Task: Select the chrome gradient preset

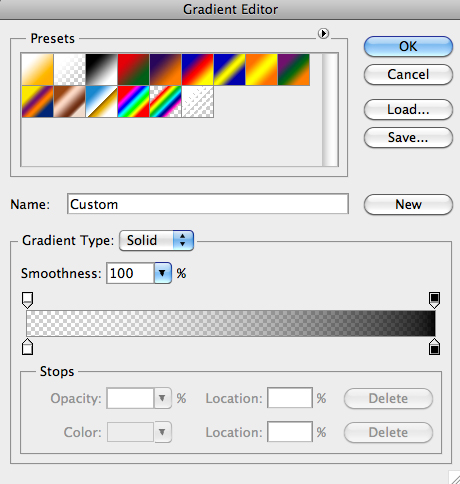Action: (x=101, y=101)
